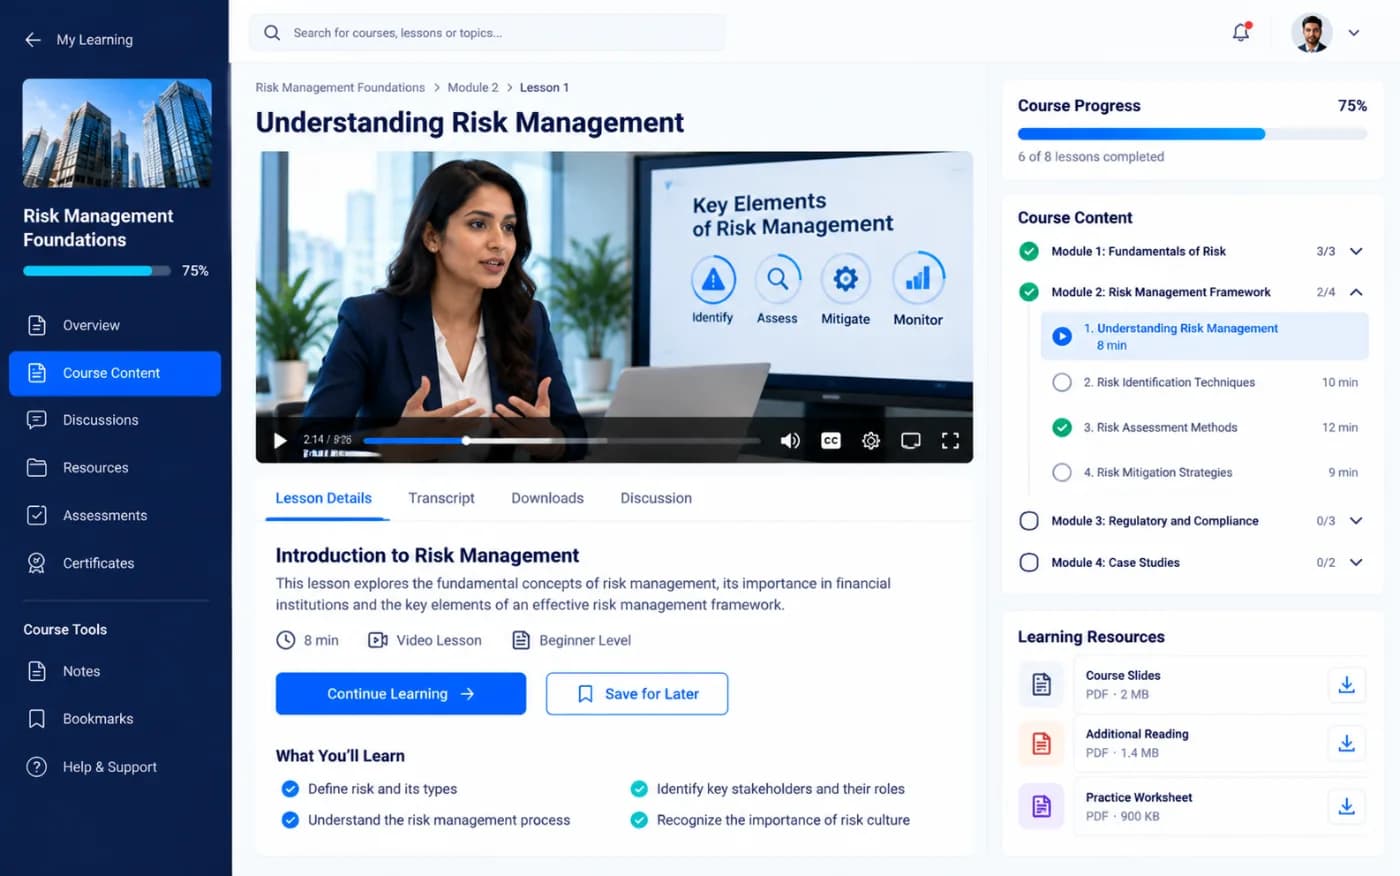Open video settings gear icon
The image size is (1400, 876).
point(871,441)
